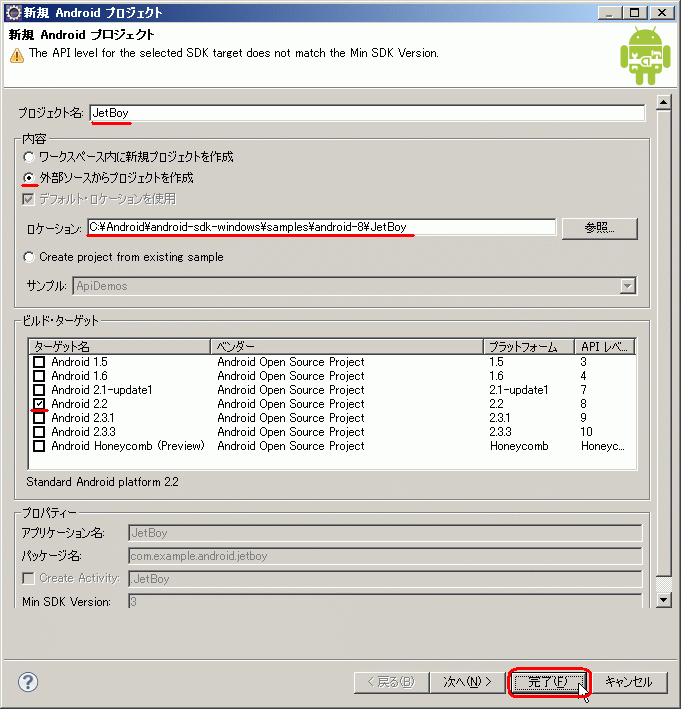681x709 pixels.
Task: Sort by プラットフォーム column header
Action: pos(529,346)
